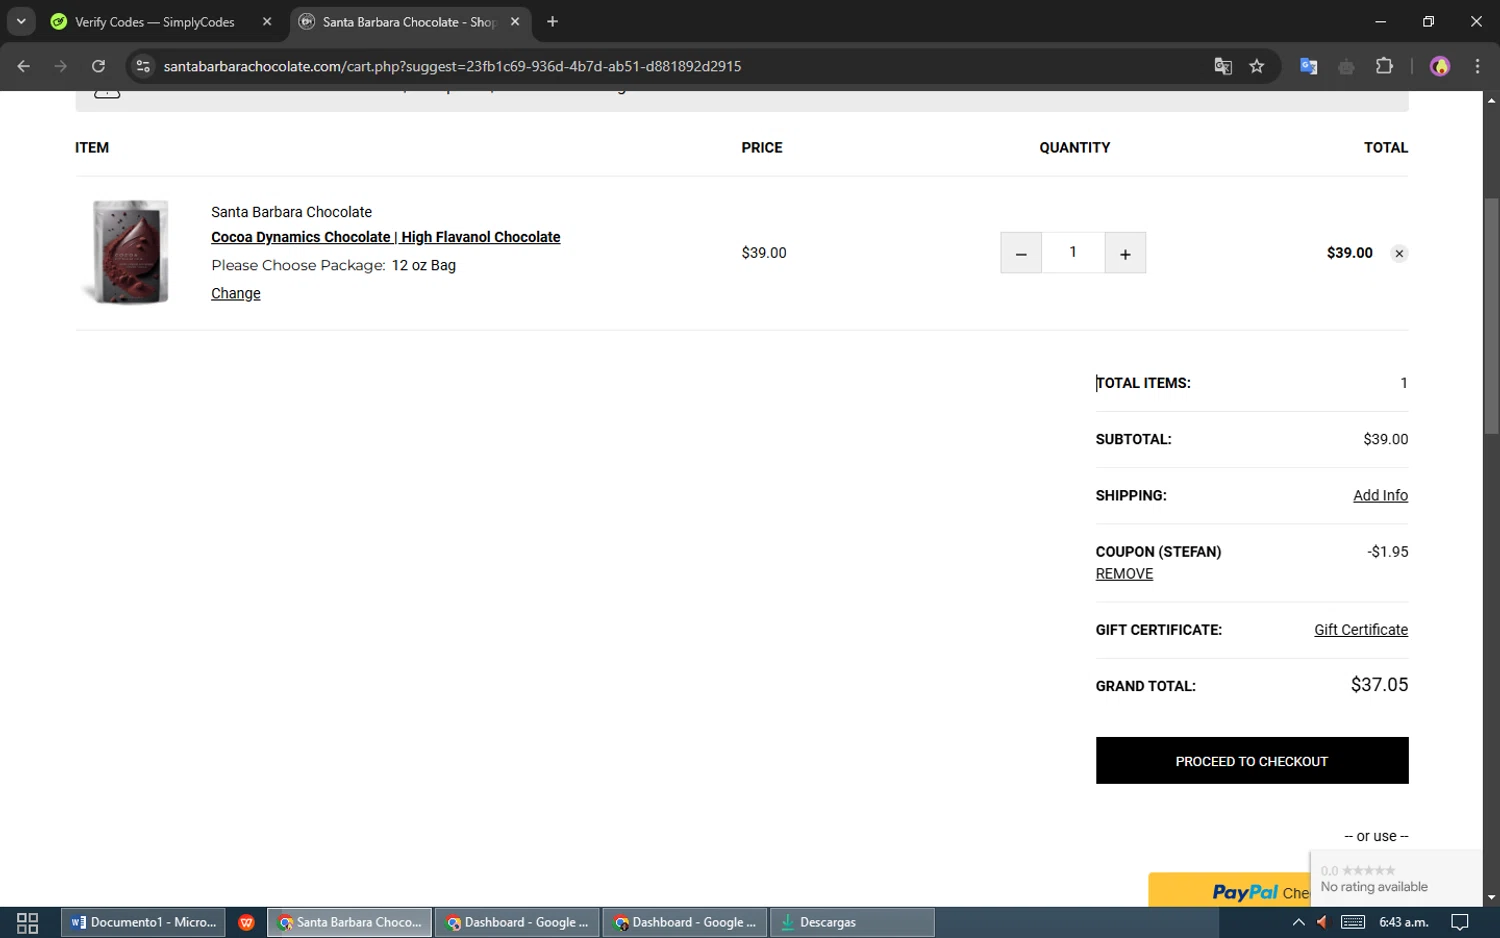Go forward to next page
The height and width of the screenshot is (938, 1500).
(61, 66)
